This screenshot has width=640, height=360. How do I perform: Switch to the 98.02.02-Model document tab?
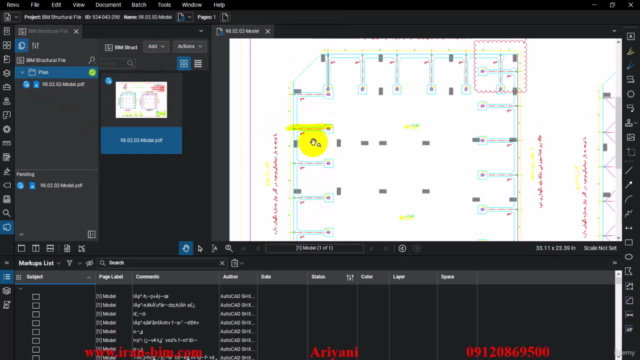[242, 31]
